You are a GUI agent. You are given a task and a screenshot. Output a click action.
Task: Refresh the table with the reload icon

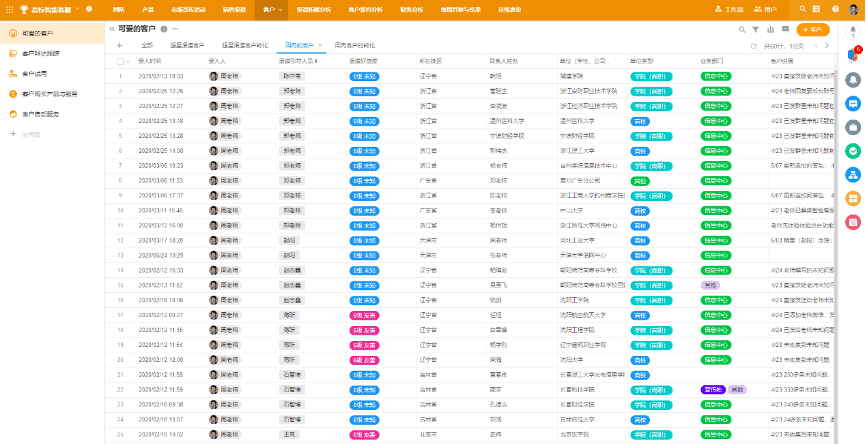[x=753, y=46]
